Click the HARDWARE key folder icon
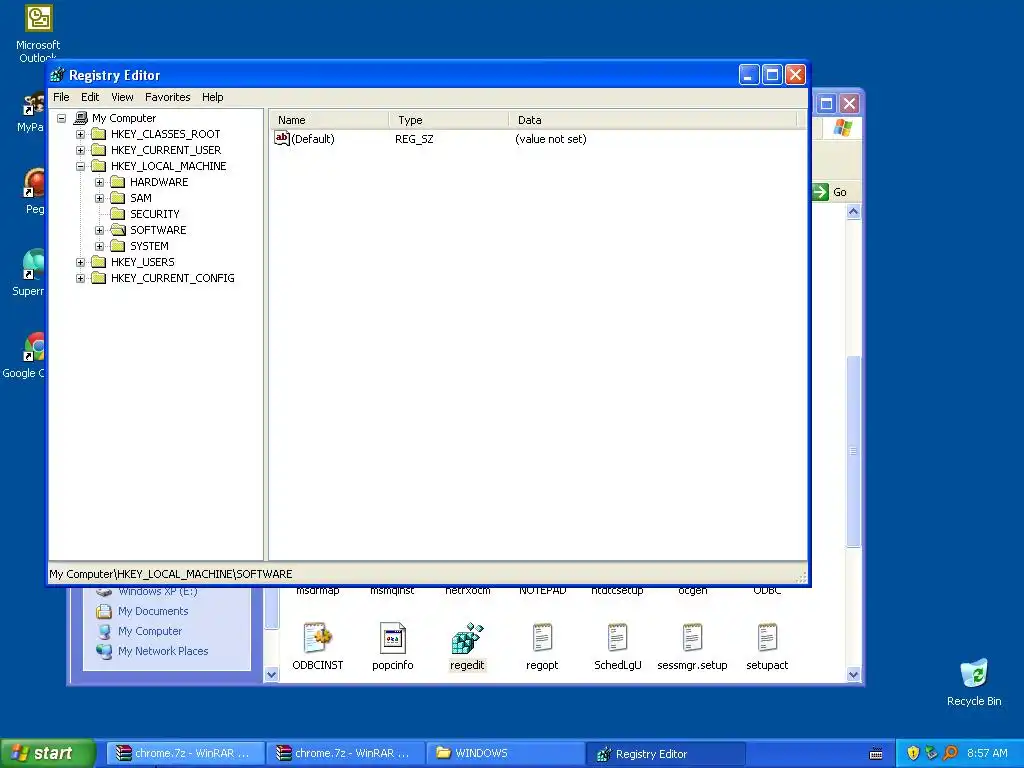 coord(118,182)
